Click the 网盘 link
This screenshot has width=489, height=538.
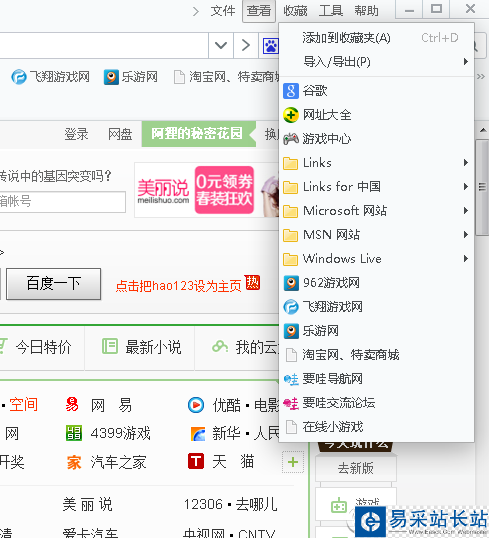120,134
